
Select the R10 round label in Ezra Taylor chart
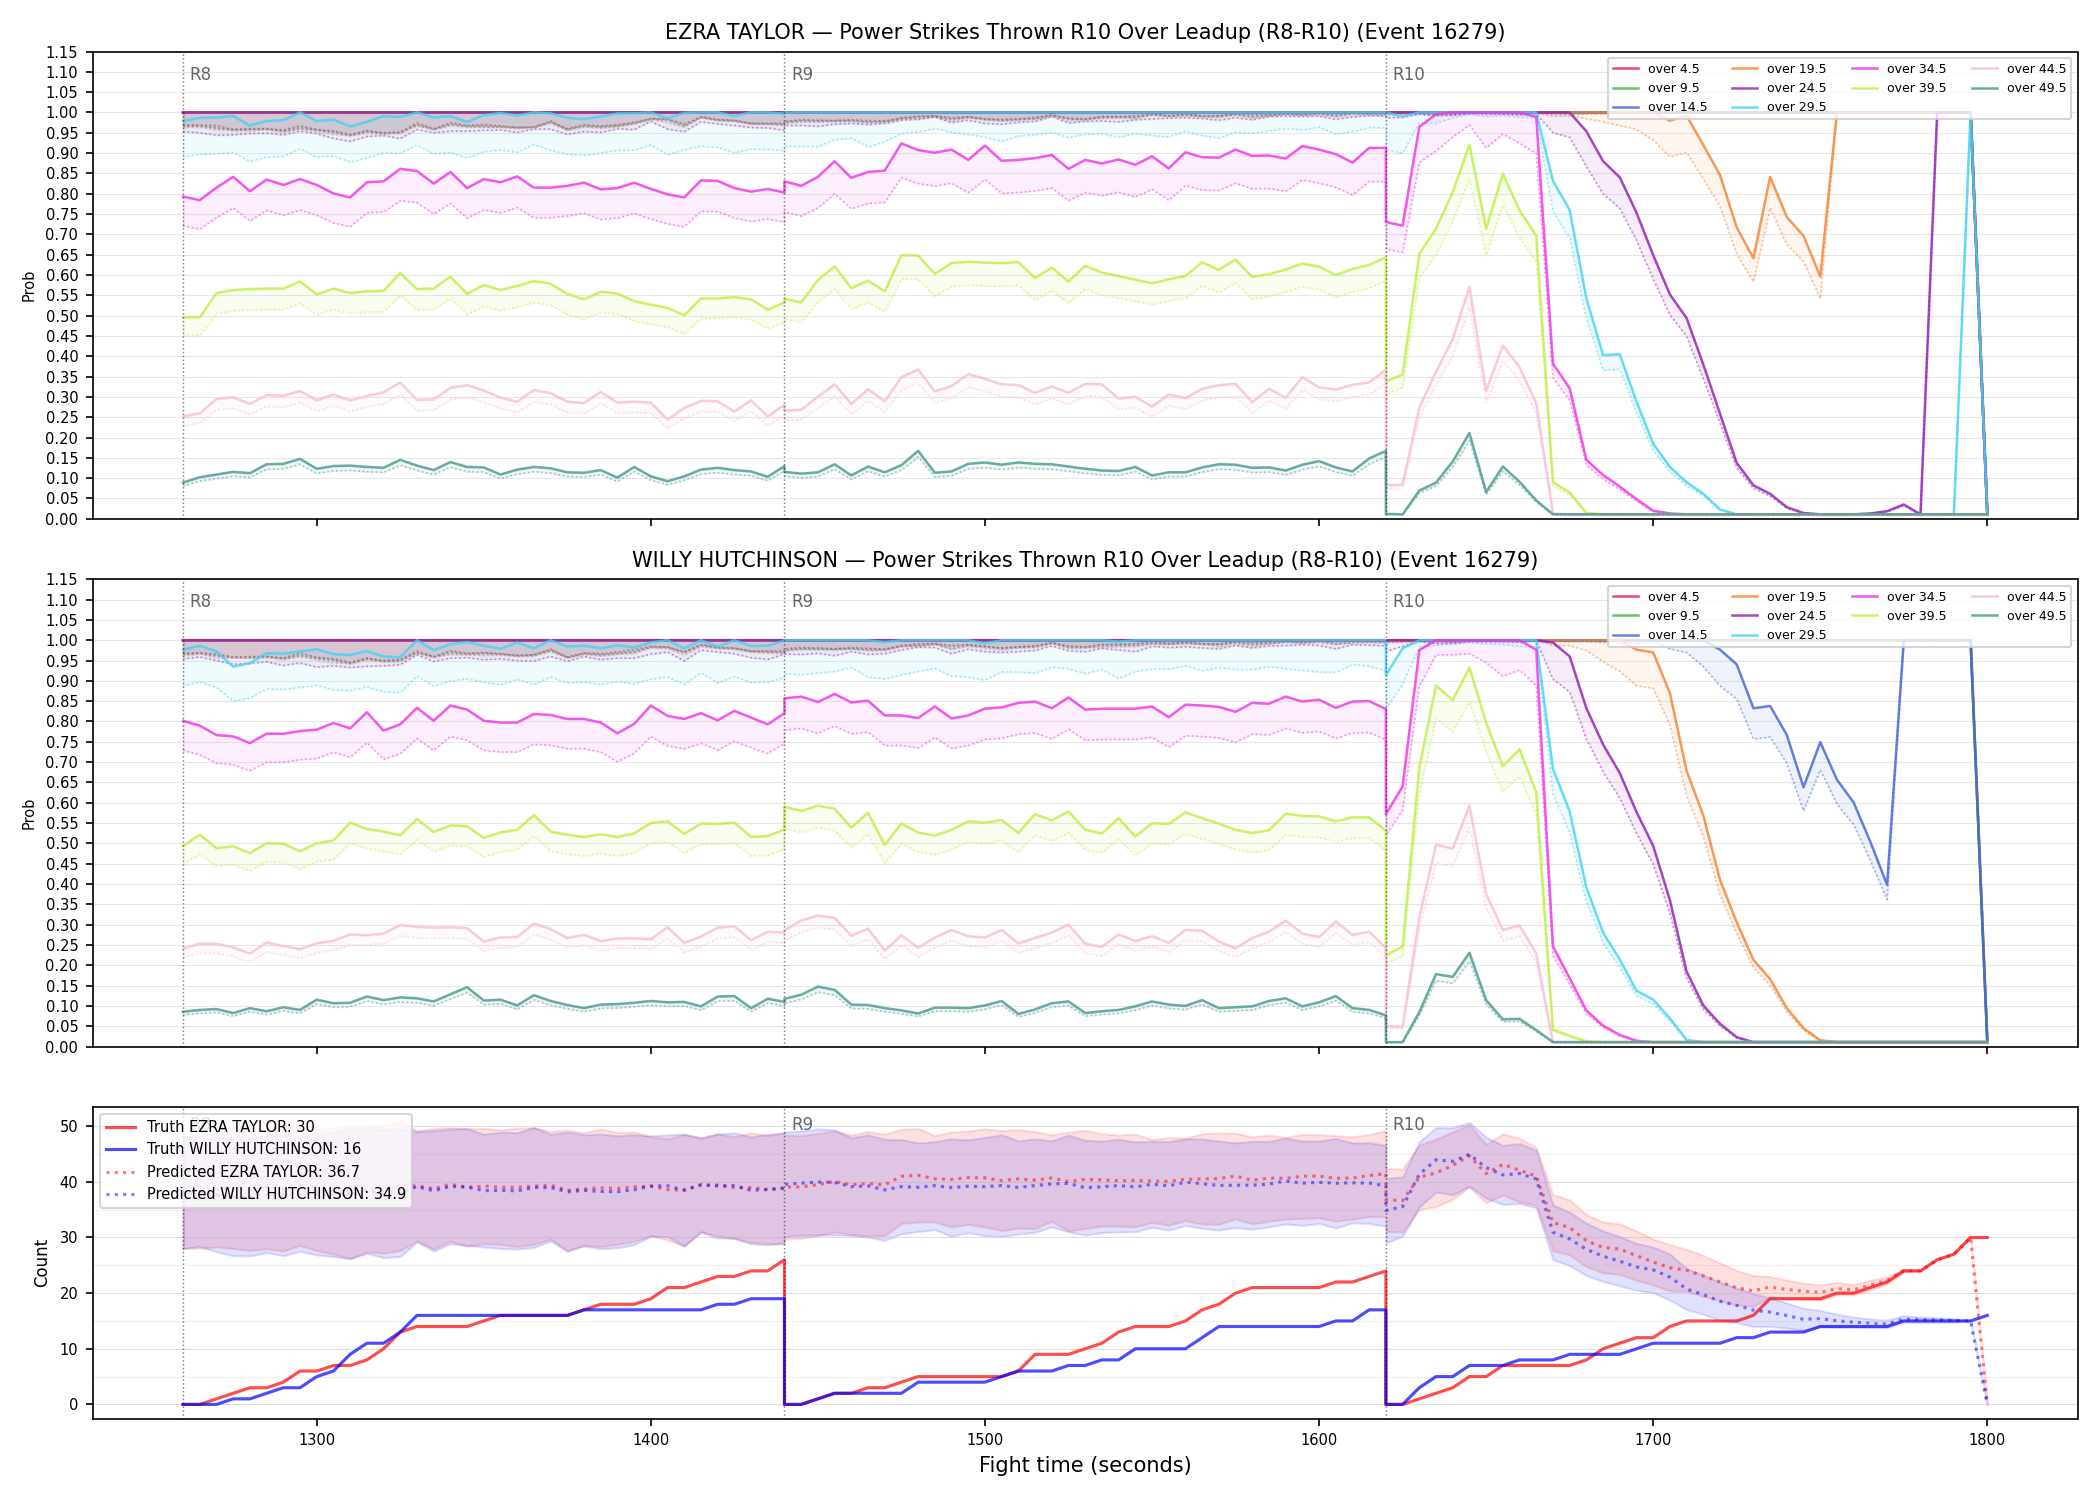[1408, 74]
